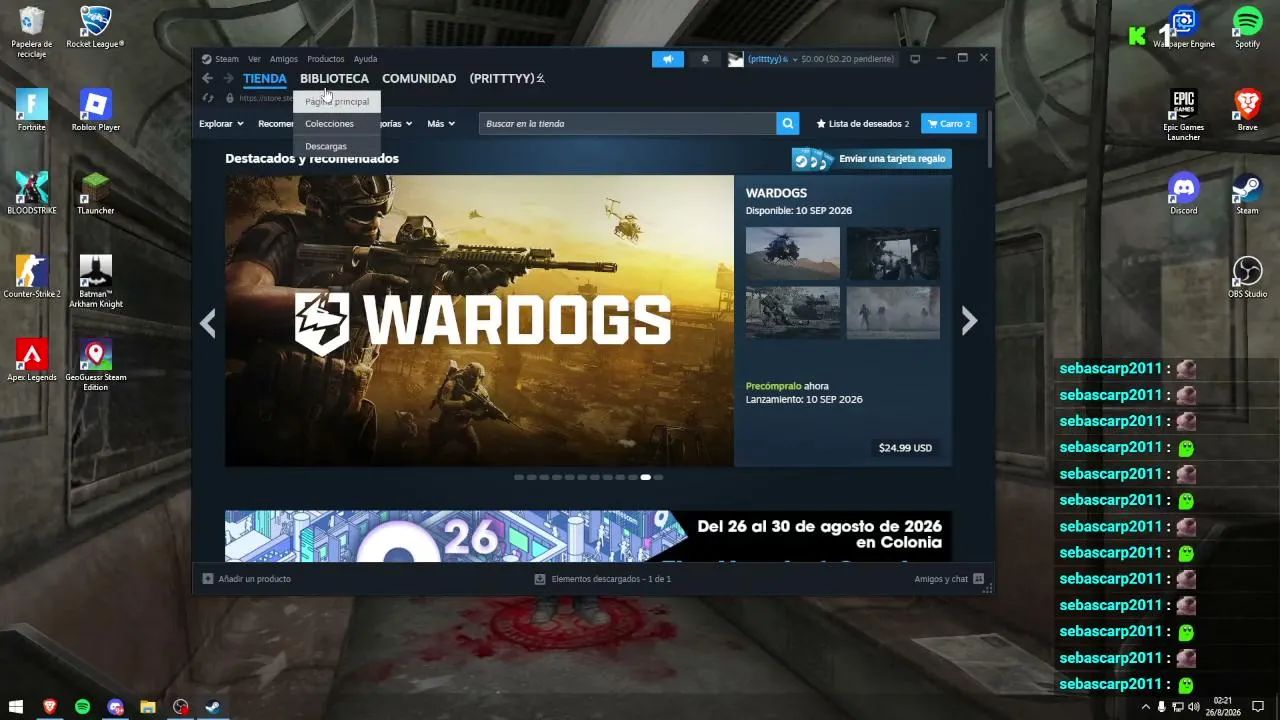Select the TLauncher desktop icon
Viewport: 1280px width, 720px height.
[95, 193]
